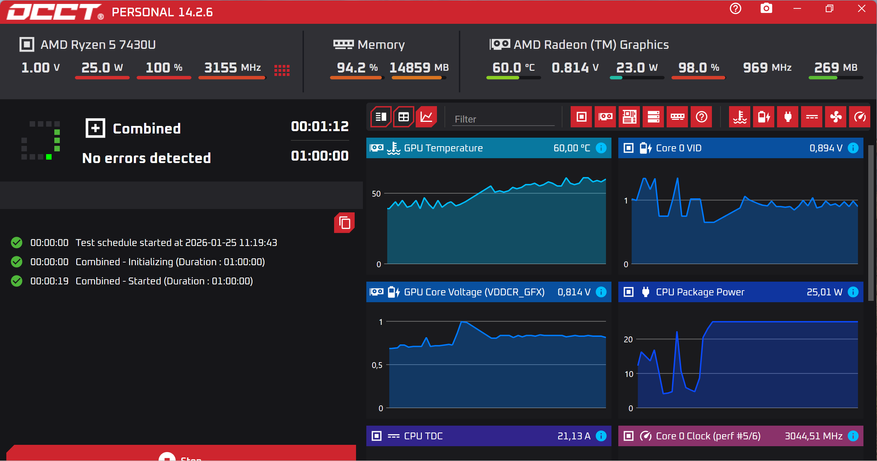877x461 pixels.
Task: Toggle the memory sensor filter
Action: click(x=677, y=117)
